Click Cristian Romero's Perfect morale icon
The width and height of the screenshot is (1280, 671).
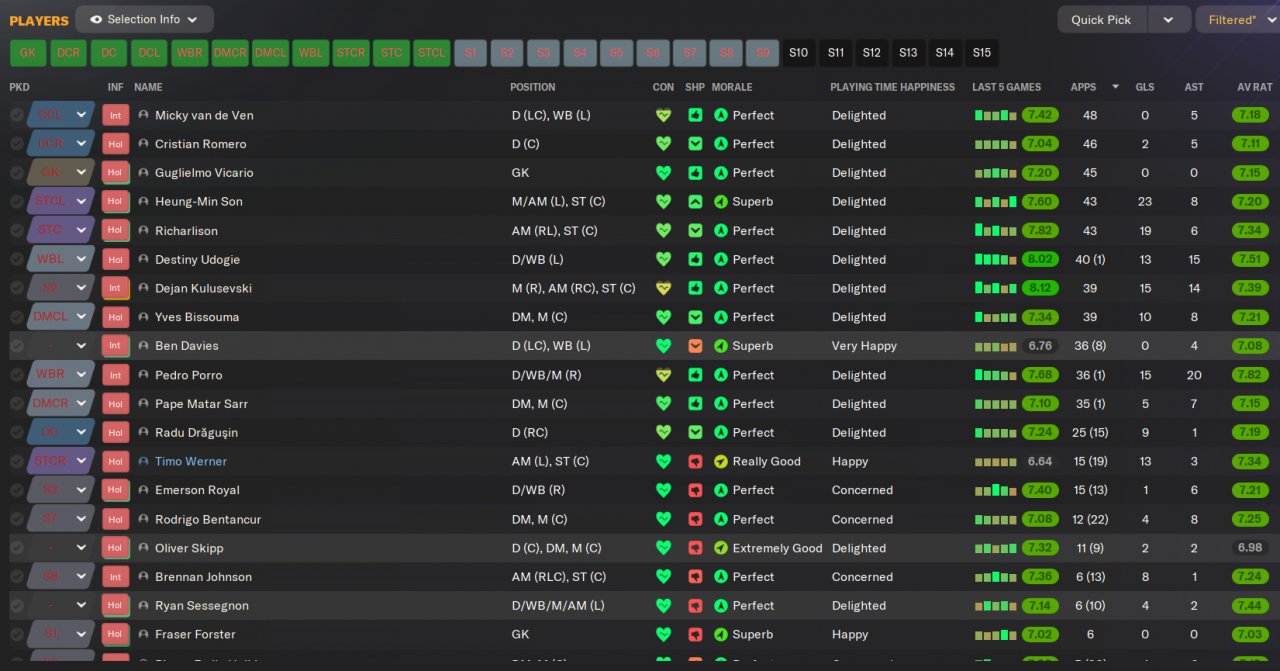pyautogui.click(x=720, y=144)
